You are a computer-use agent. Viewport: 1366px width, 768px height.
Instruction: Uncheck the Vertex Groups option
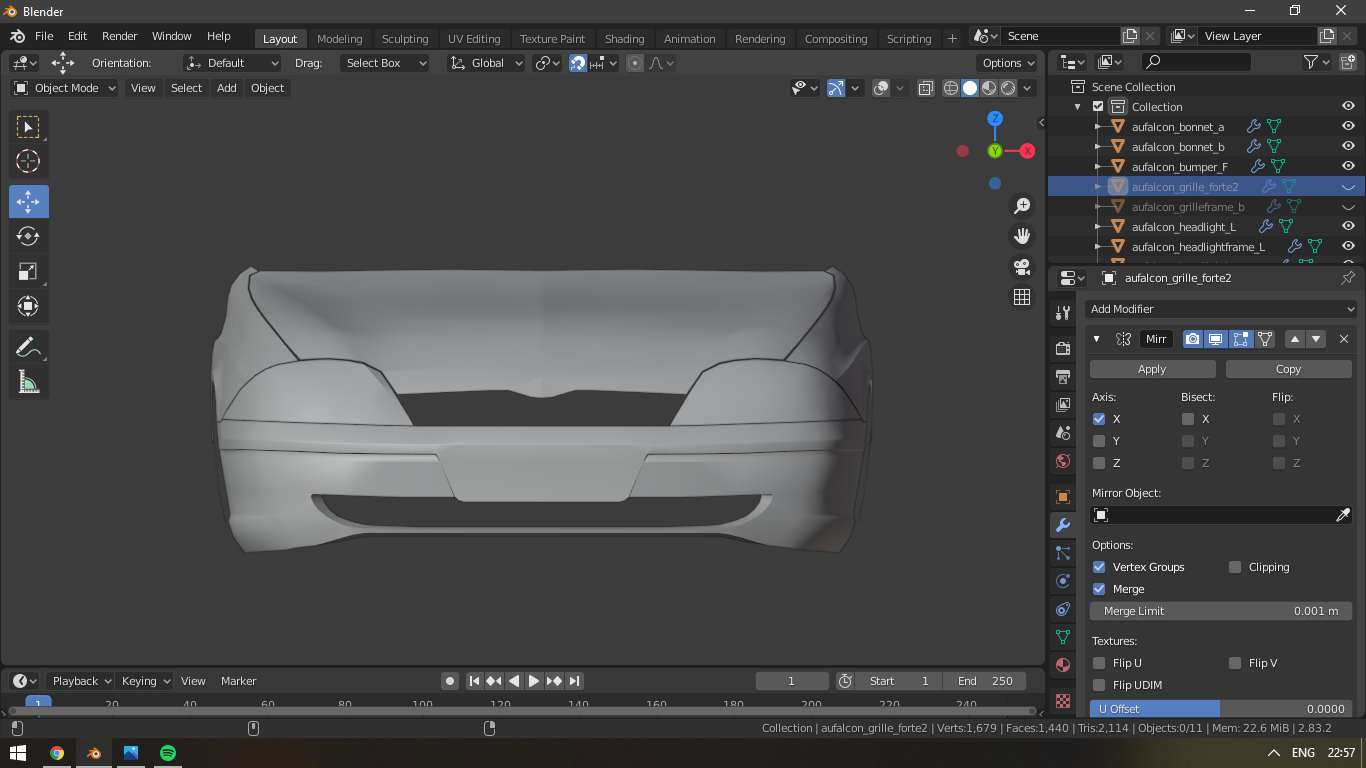coord(1099,567)
